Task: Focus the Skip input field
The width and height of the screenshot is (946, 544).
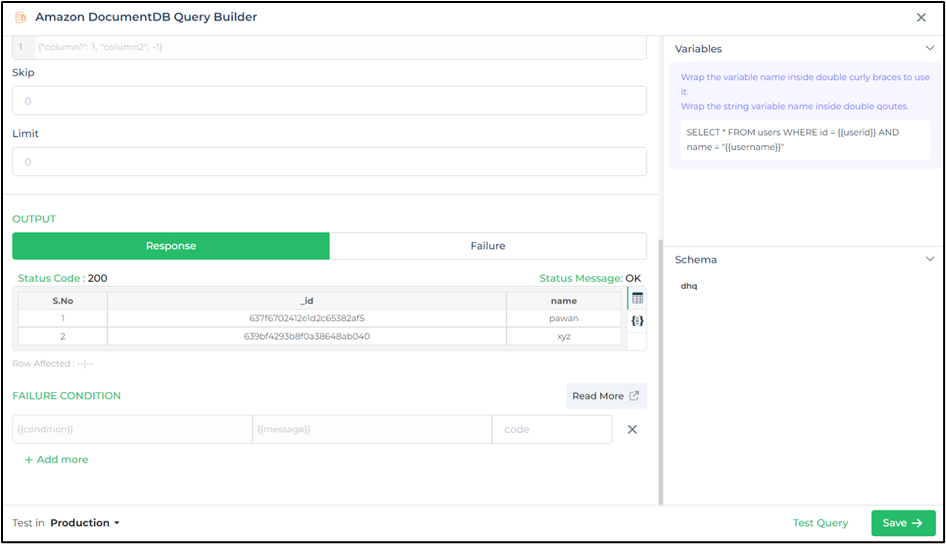Action: [329, 101]
